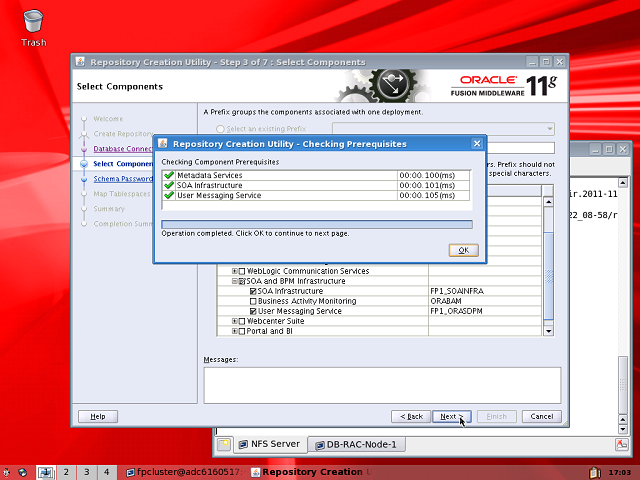The width and height of the screenshot is (640, 480).
Task: Uncheck the SOA Infrastructure component checkbox
Action: pyautogui.click(x=253, y=291)
